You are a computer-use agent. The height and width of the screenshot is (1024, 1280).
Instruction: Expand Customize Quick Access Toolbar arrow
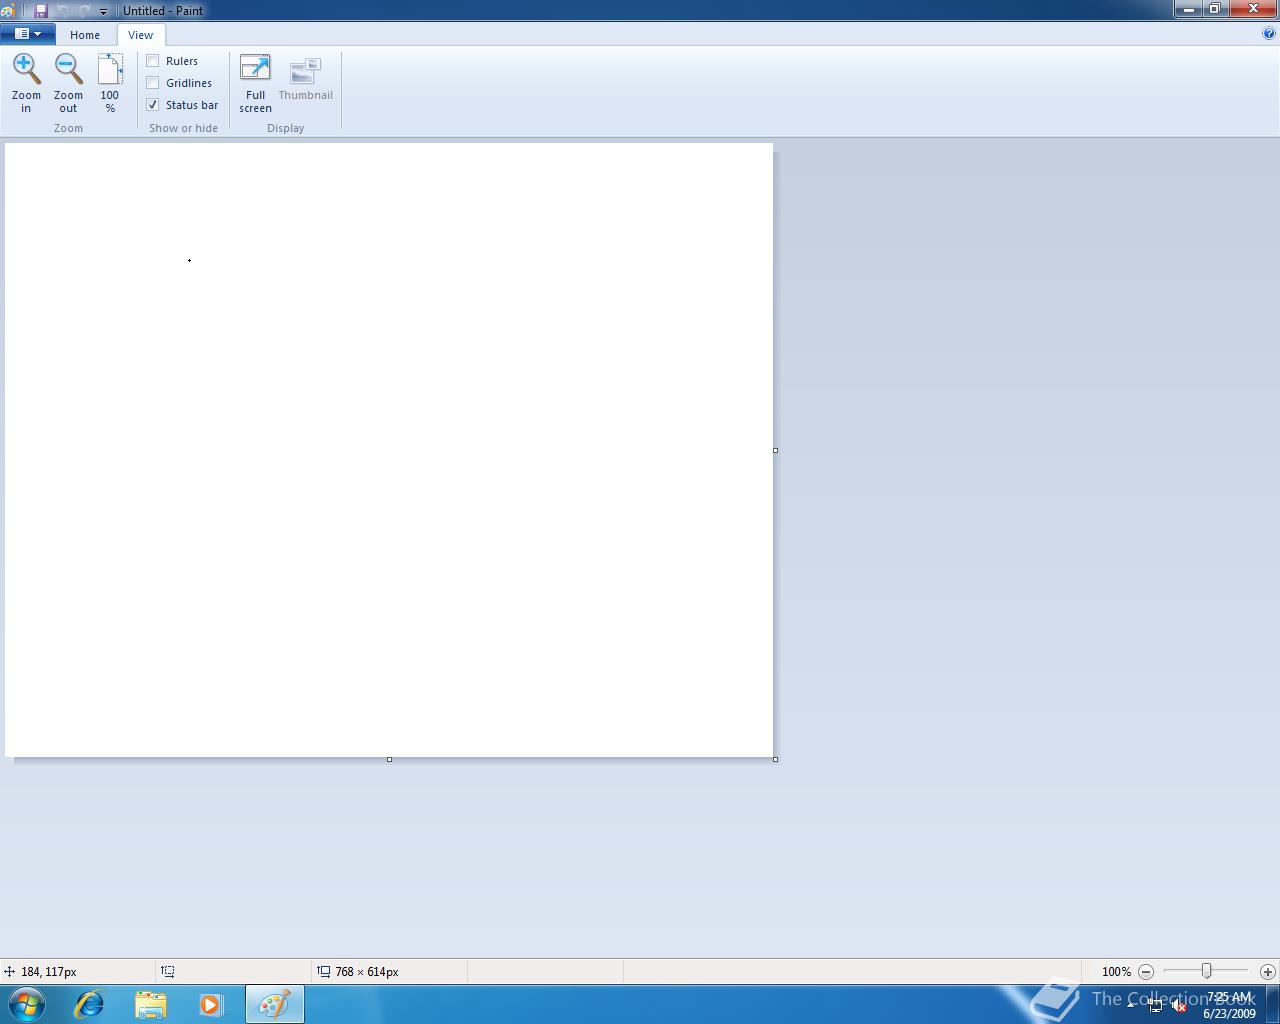pos(103,11)
